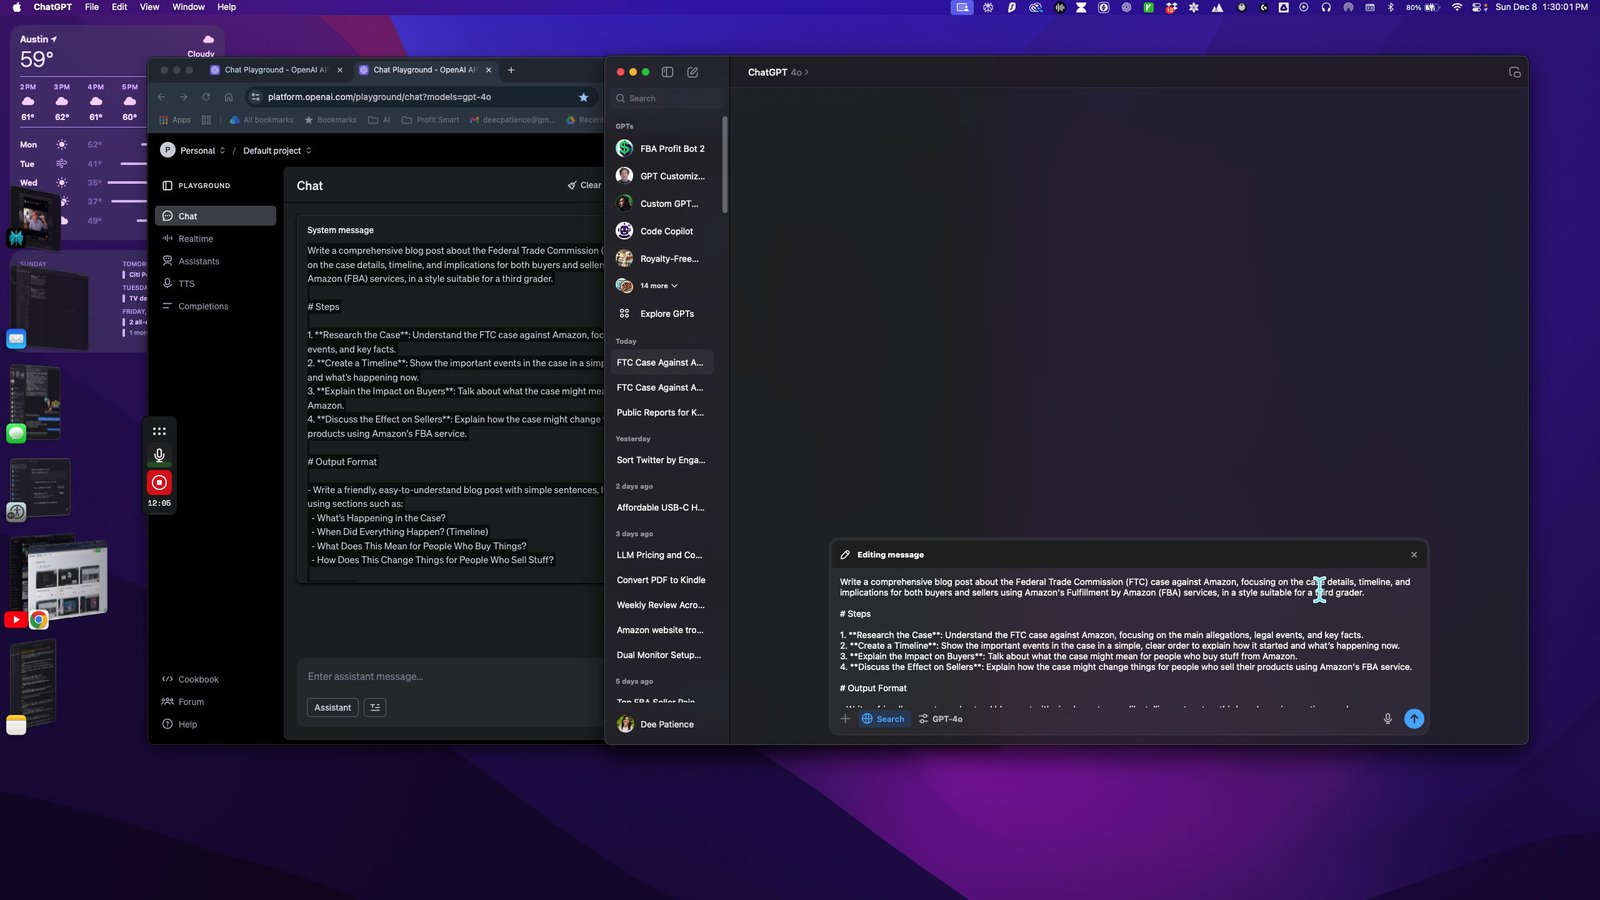Open the Sort Twitter by Enga... conversation
This screenshot has width=1600, height=900.
662,460
